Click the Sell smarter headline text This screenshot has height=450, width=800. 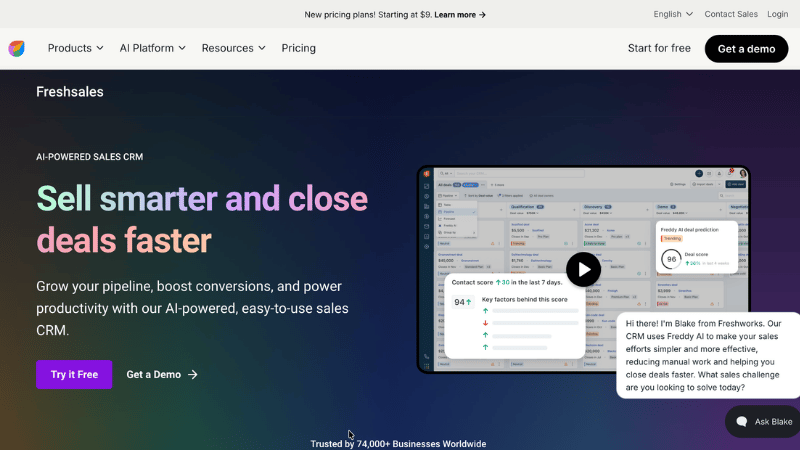202,219
